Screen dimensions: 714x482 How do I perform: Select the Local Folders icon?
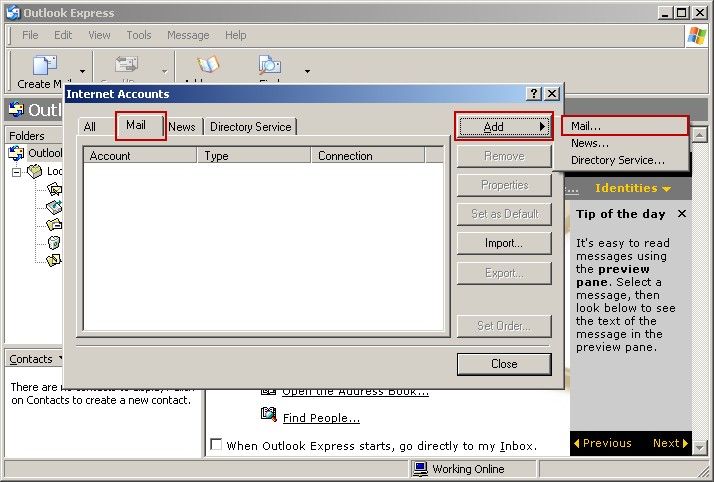point(35,172)
